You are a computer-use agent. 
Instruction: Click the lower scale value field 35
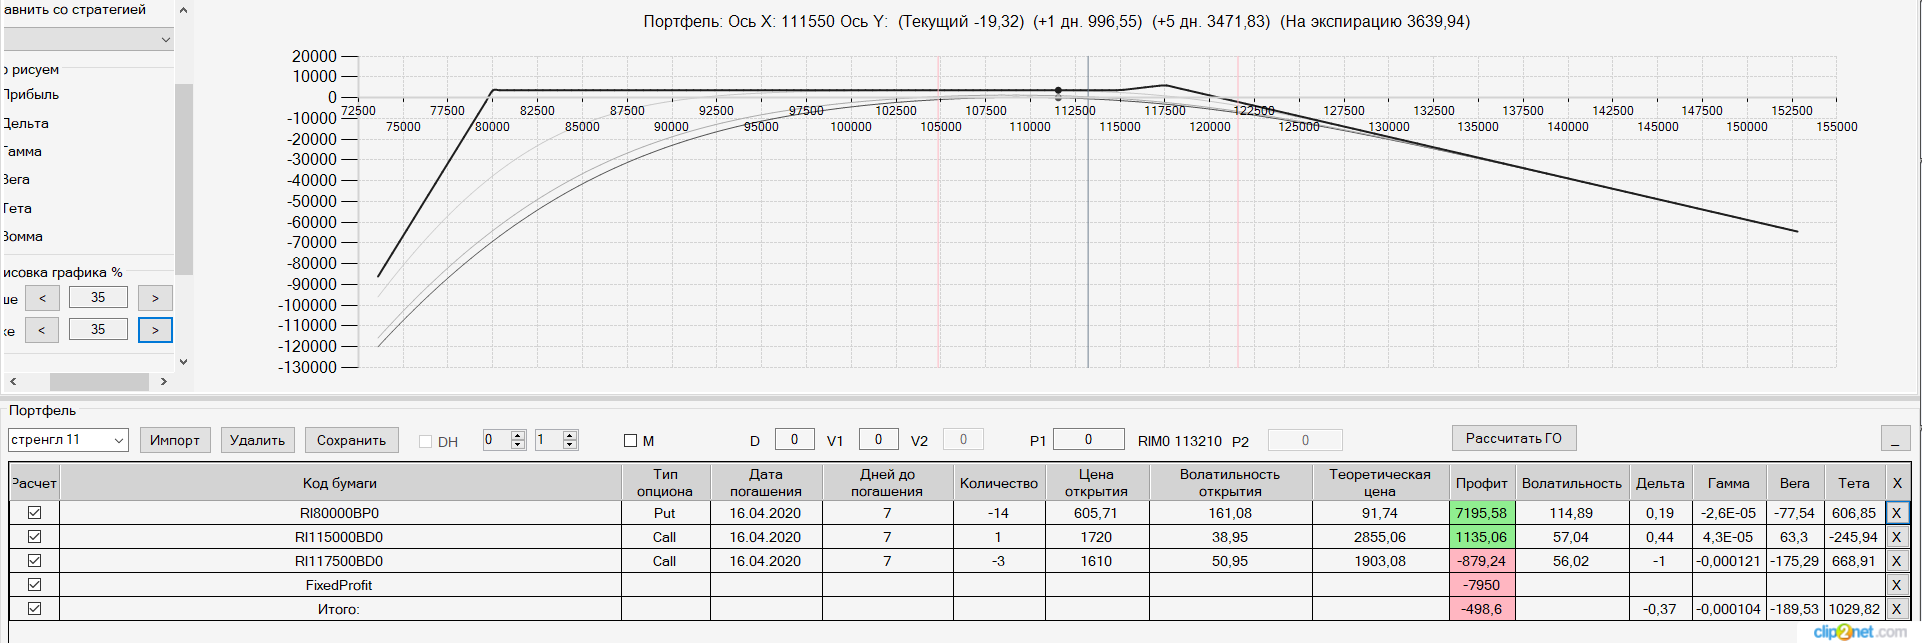(x=98, y=329)
